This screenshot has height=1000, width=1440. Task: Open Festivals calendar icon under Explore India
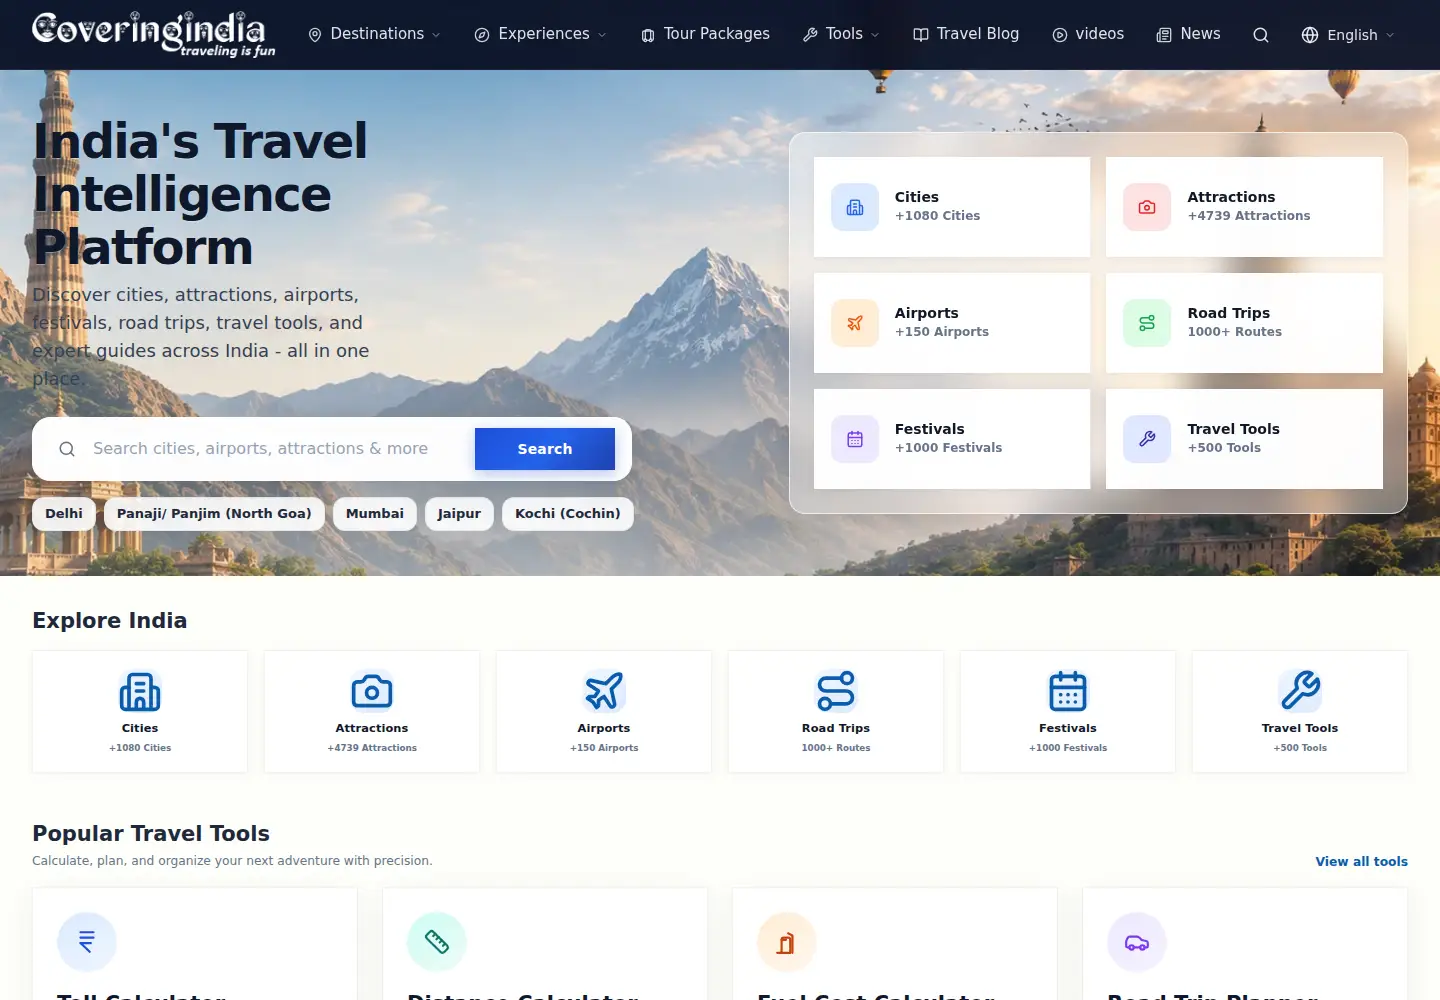pos(1068,691)
